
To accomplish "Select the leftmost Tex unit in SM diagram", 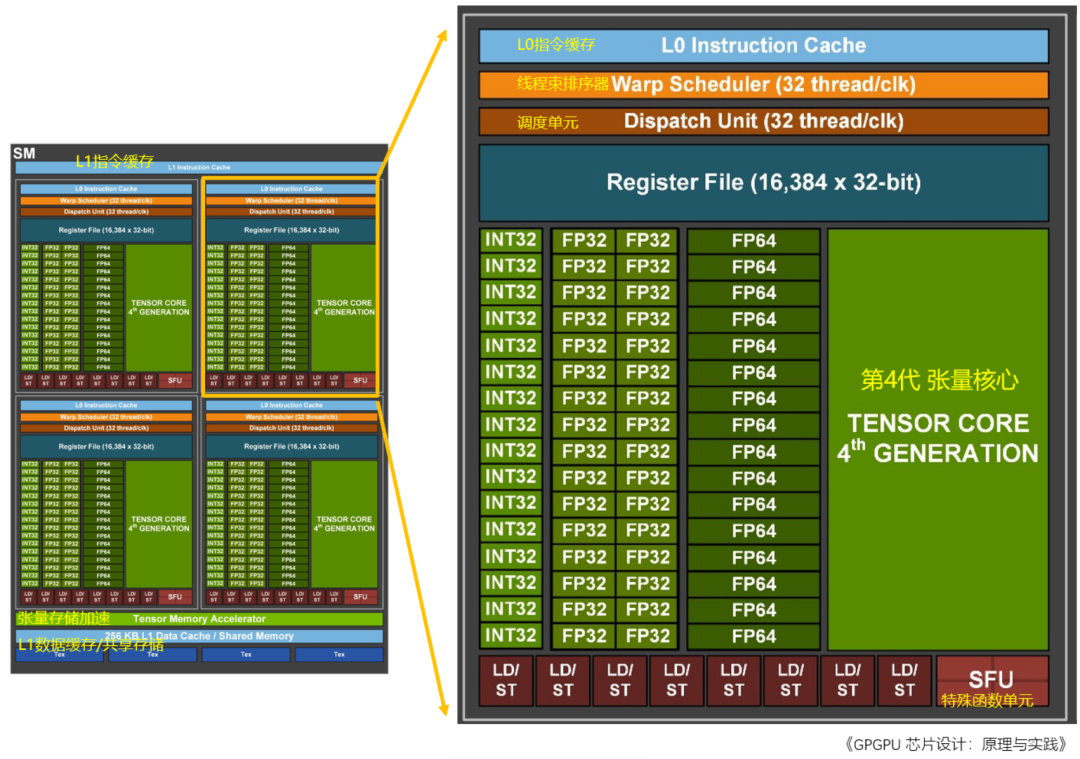I will pyautogui.click(x=59, y=655).
